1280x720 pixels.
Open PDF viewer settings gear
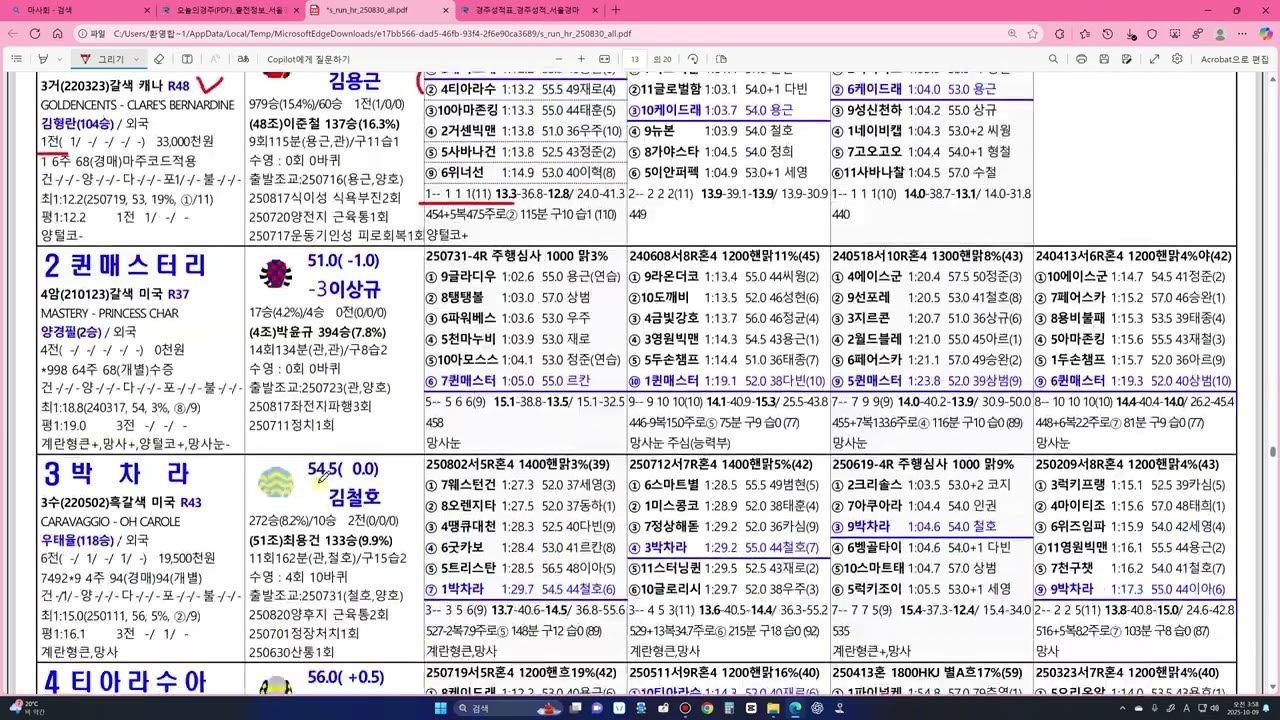pos(1177,59)
